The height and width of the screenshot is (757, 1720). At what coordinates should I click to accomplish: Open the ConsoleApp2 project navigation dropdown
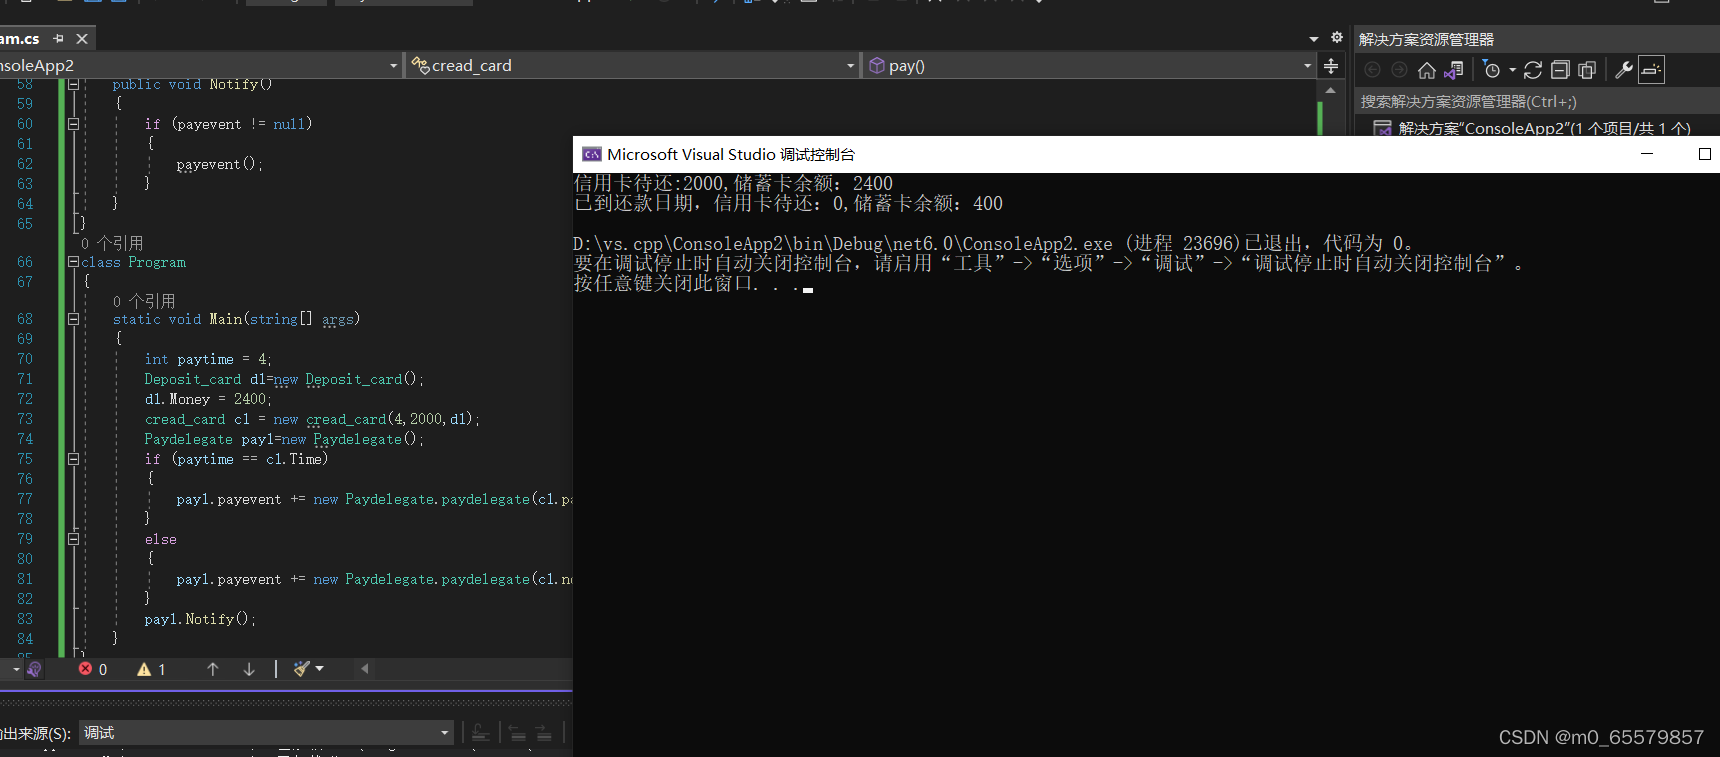[200, 66]
